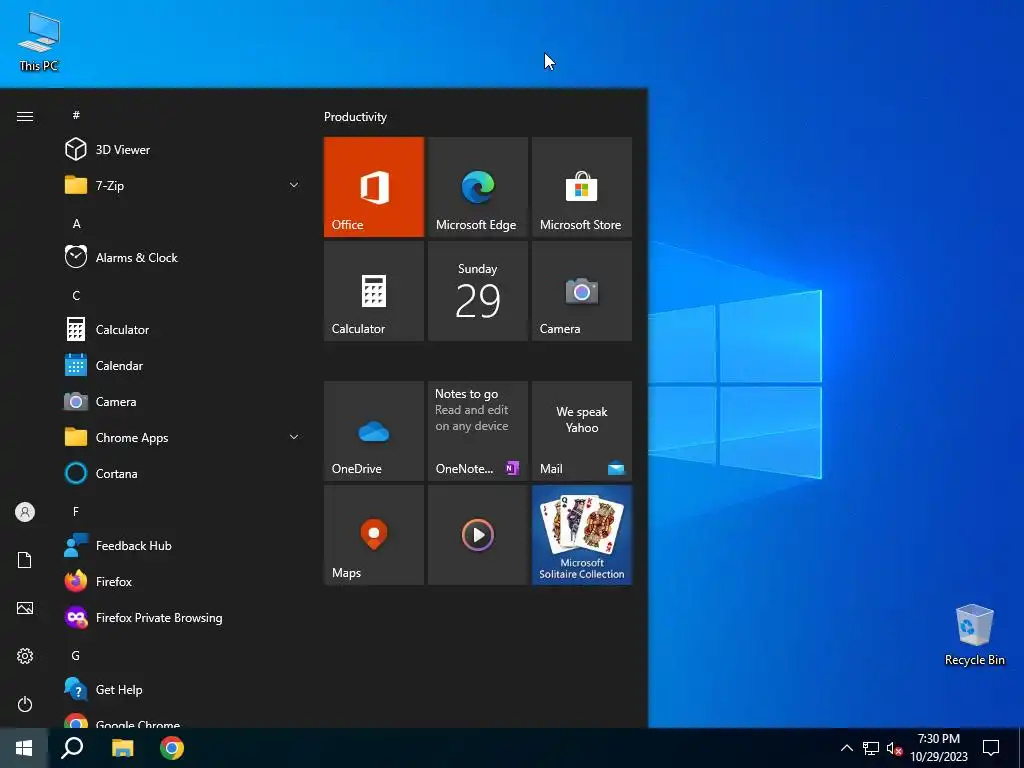
Task: Show hidden system tray icons
Action: click(x=846, y=748)
